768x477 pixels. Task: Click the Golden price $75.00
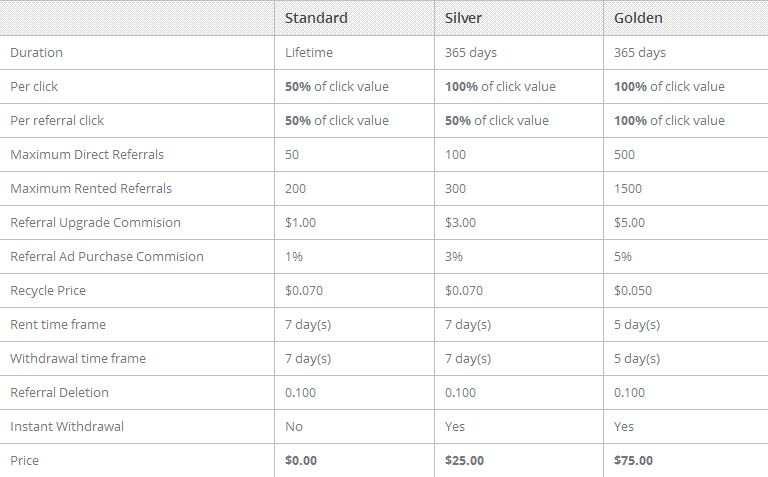pyautogui.click(x=633, y=460)
